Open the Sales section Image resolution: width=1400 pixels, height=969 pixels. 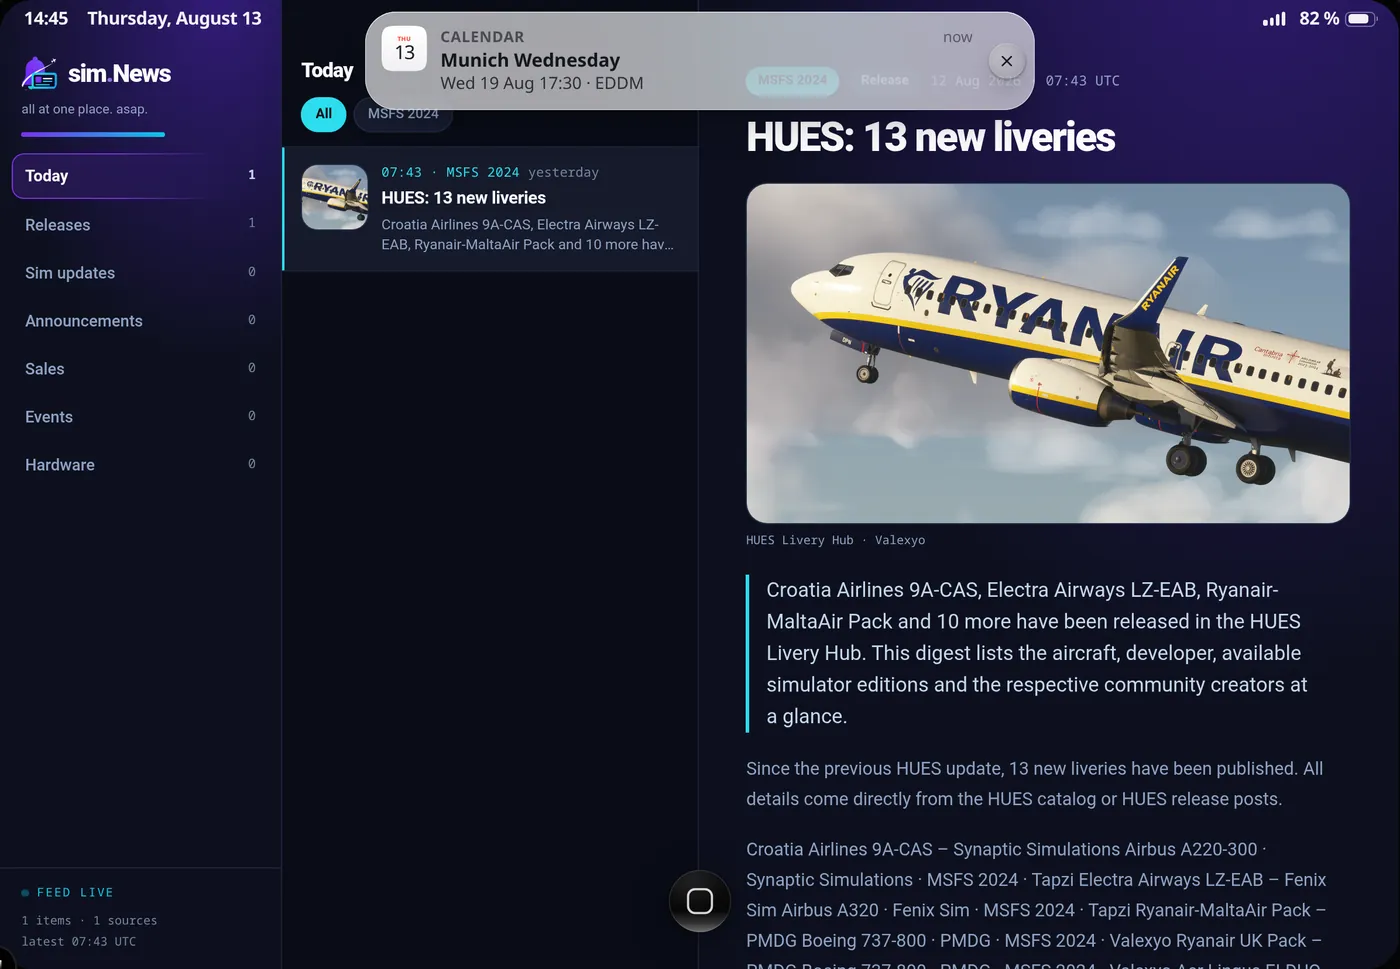141,369
